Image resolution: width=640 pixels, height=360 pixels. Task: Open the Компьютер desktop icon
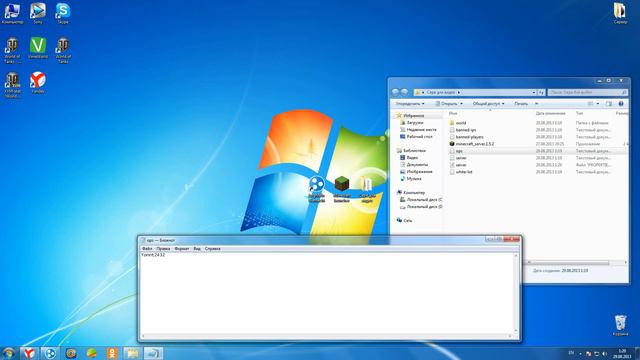(x=12, y=13)
